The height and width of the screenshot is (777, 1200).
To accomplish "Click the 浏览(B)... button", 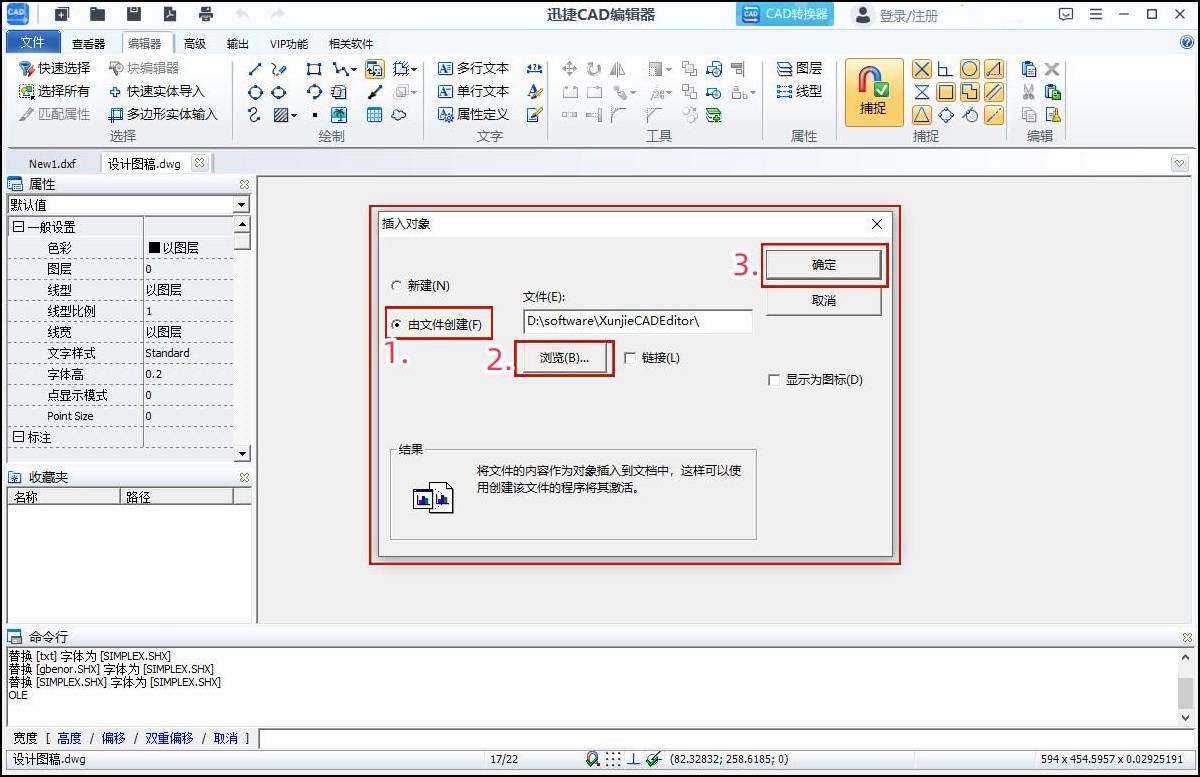I will (563, 358).
